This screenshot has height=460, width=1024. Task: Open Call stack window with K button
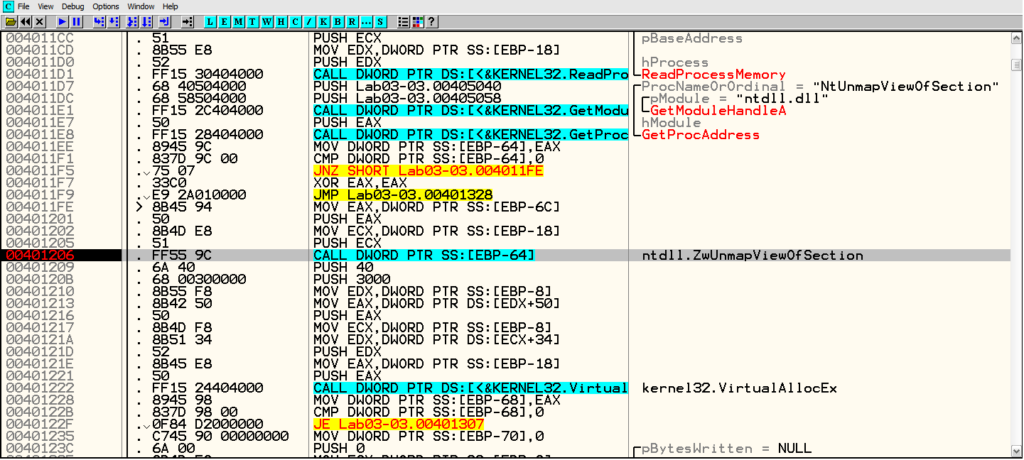(x=323, y=21)
